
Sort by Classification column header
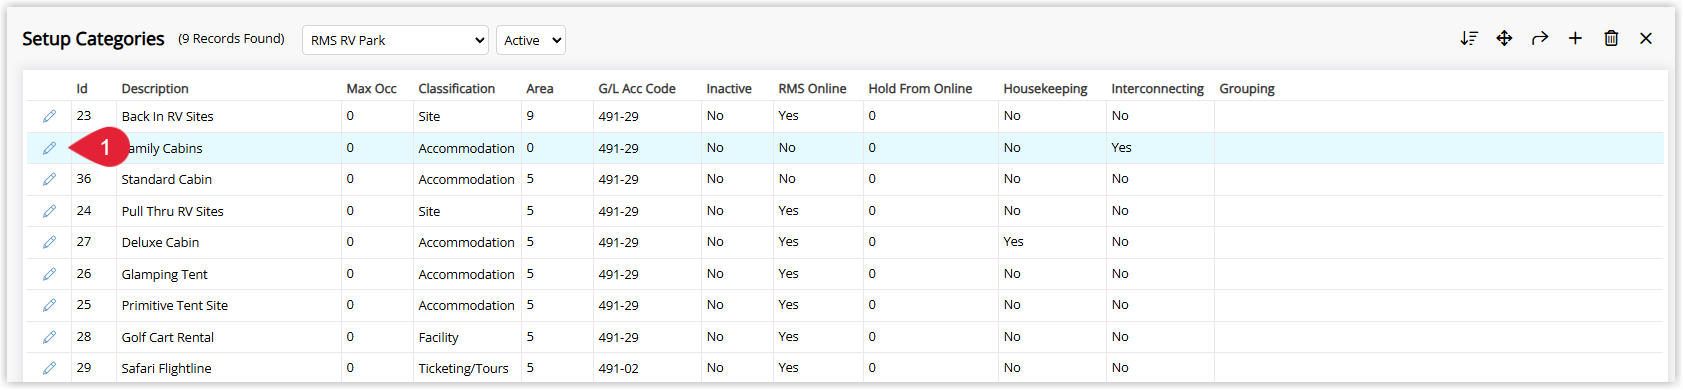point(456,88)
